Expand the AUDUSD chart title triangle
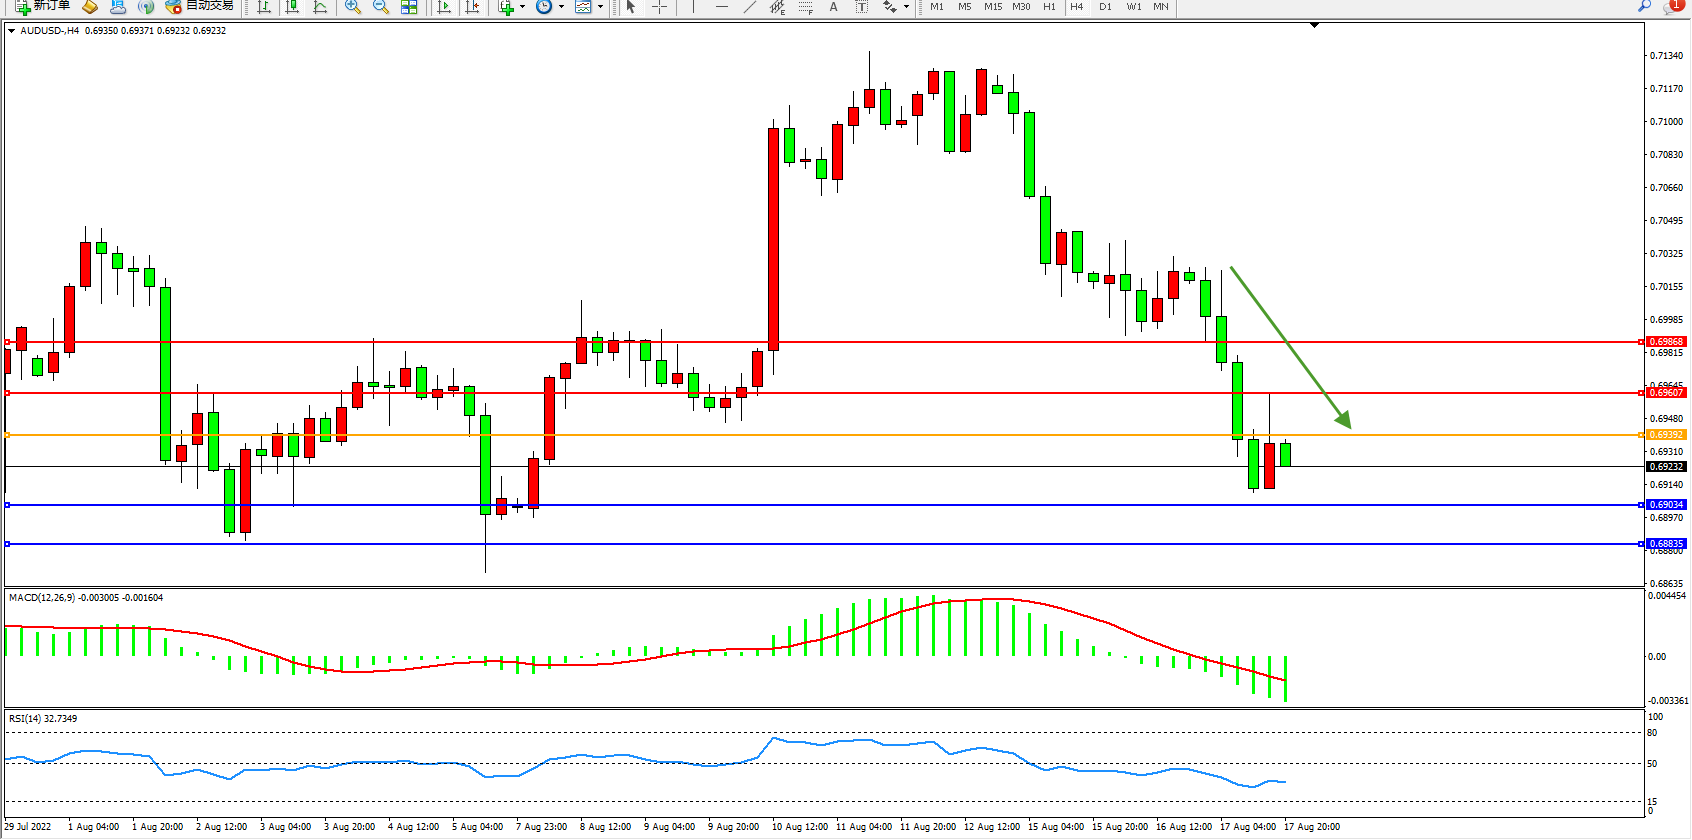 (x=11, y=31)
